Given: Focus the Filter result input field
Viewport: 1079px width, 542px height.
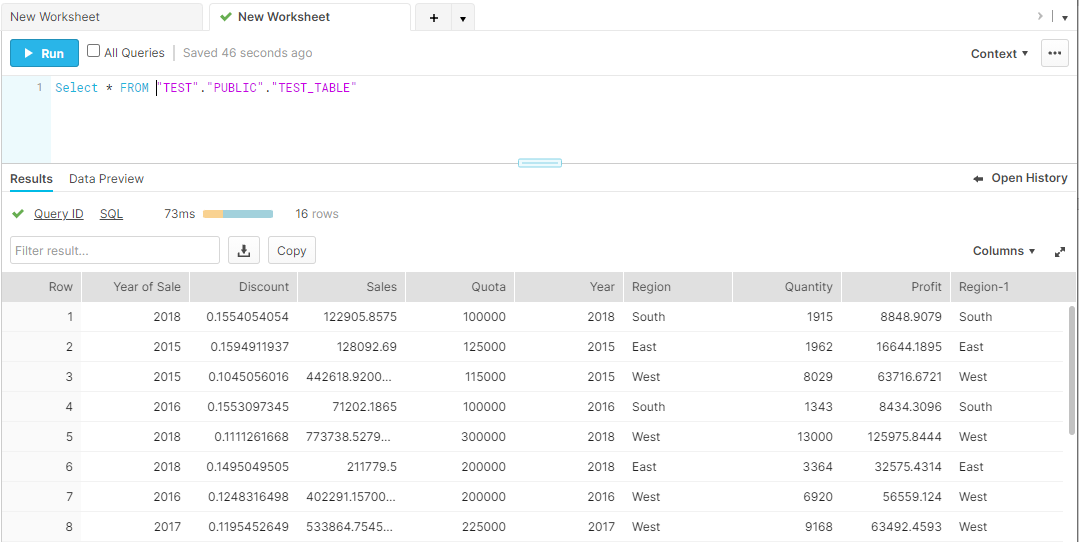Looking at the screenshot, I should pyautogui.click(x=115, y=250).
